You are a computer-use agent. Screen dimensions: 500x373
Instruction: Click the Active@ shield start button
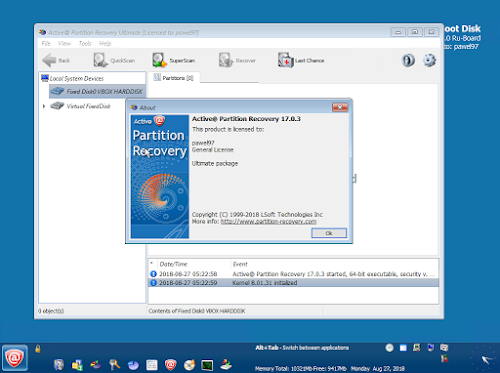tap(15, 358)
